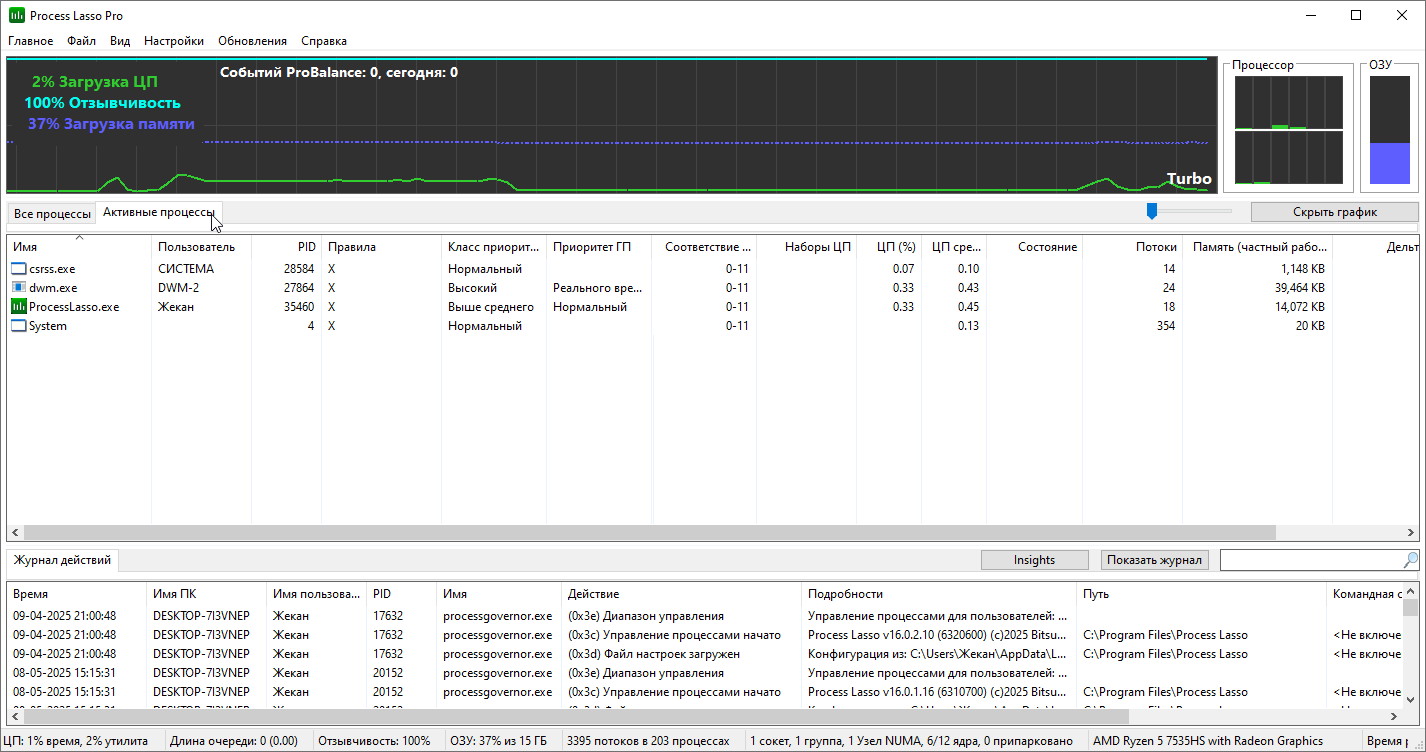Click status bar entry ОЗУ: 37% из 15 ГБ
Viewport: 1426px width, 752px height.
point(498,741)
